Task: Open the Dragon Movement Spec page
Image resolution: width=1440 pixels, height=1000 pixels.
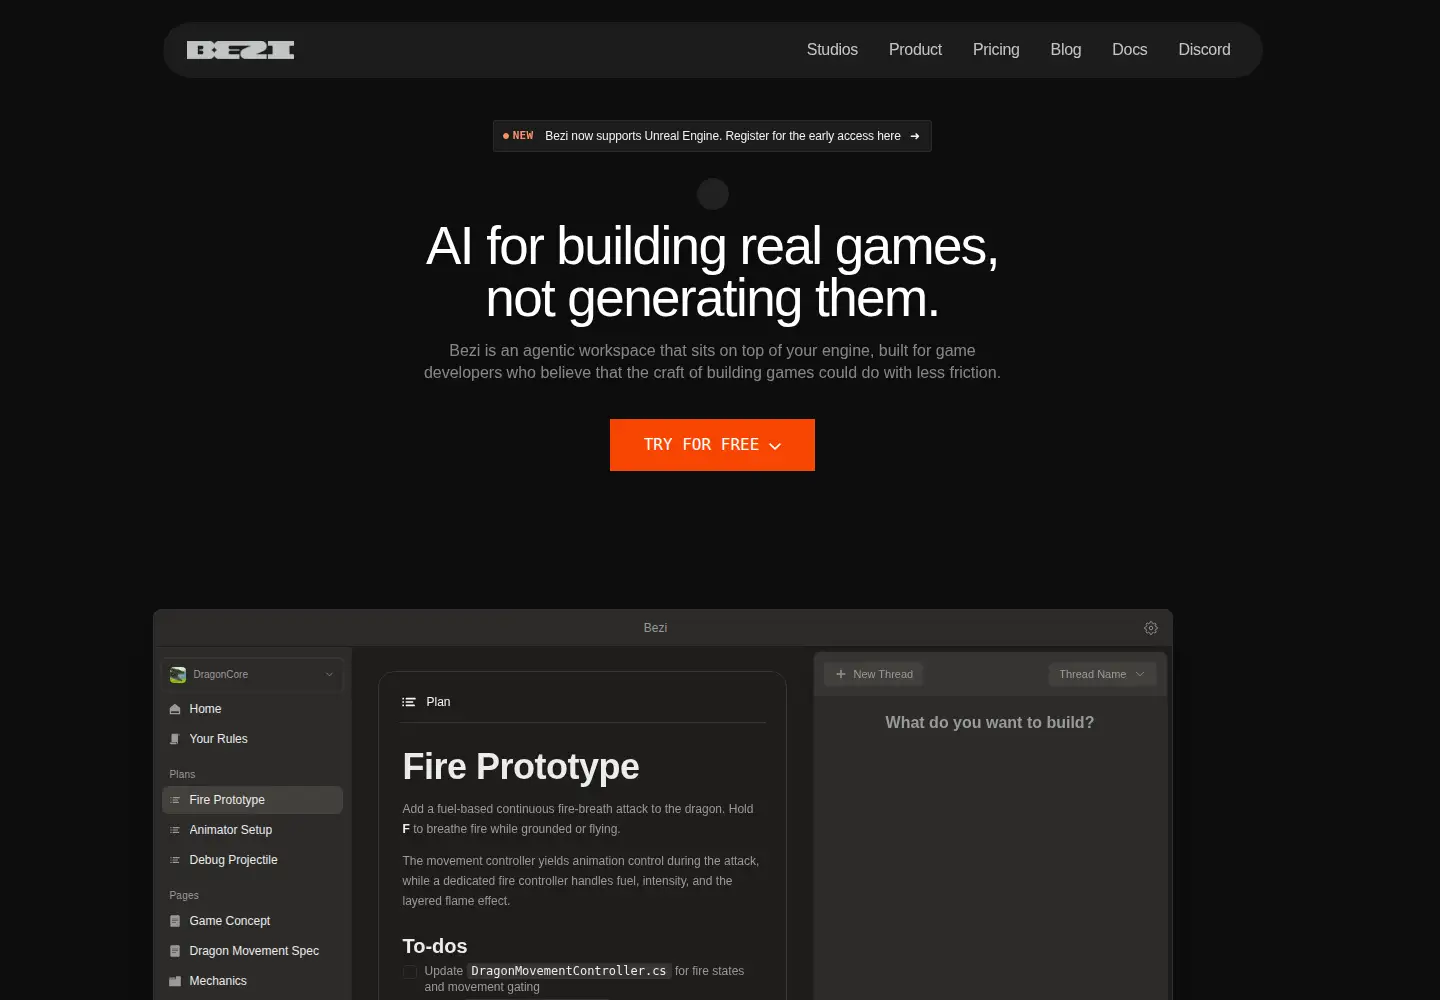Action: pos(252,951)
